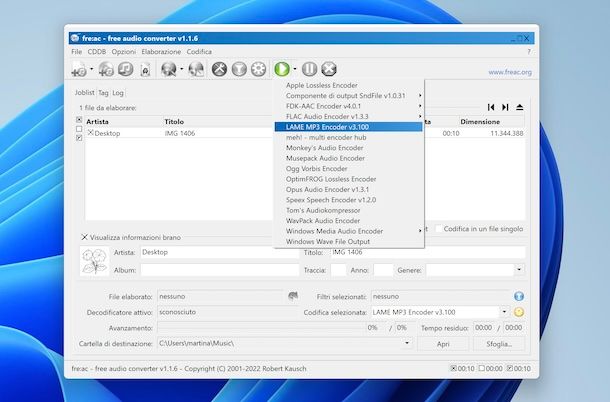
Task: Open general settings wrench icon
Action: 219,69
